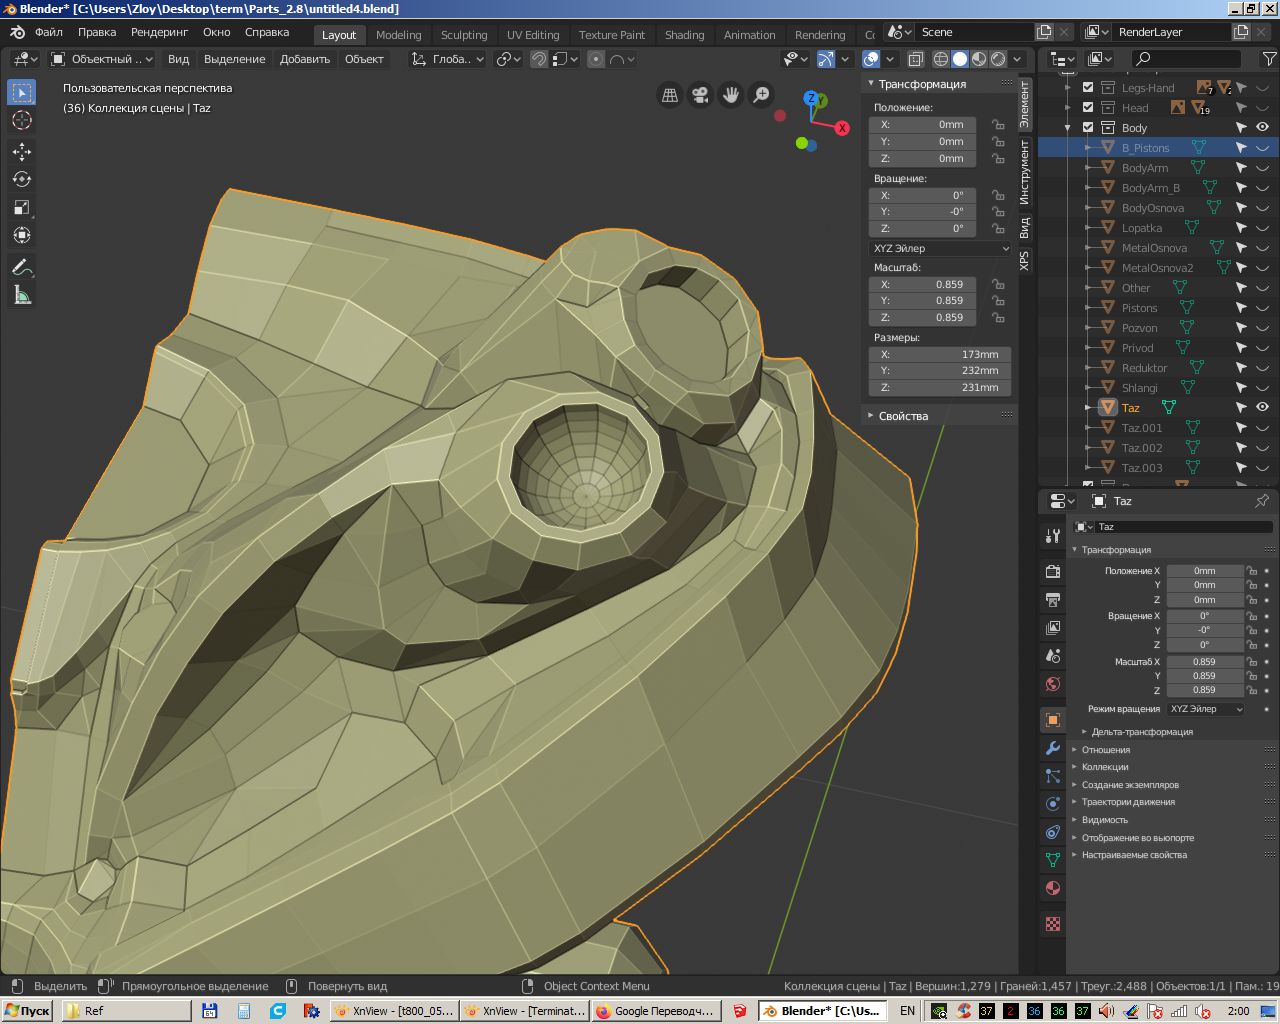Screen dimensions: 1280x1024
Task: Toggle the Head collection checkbox
Action: click(1088, 108)
